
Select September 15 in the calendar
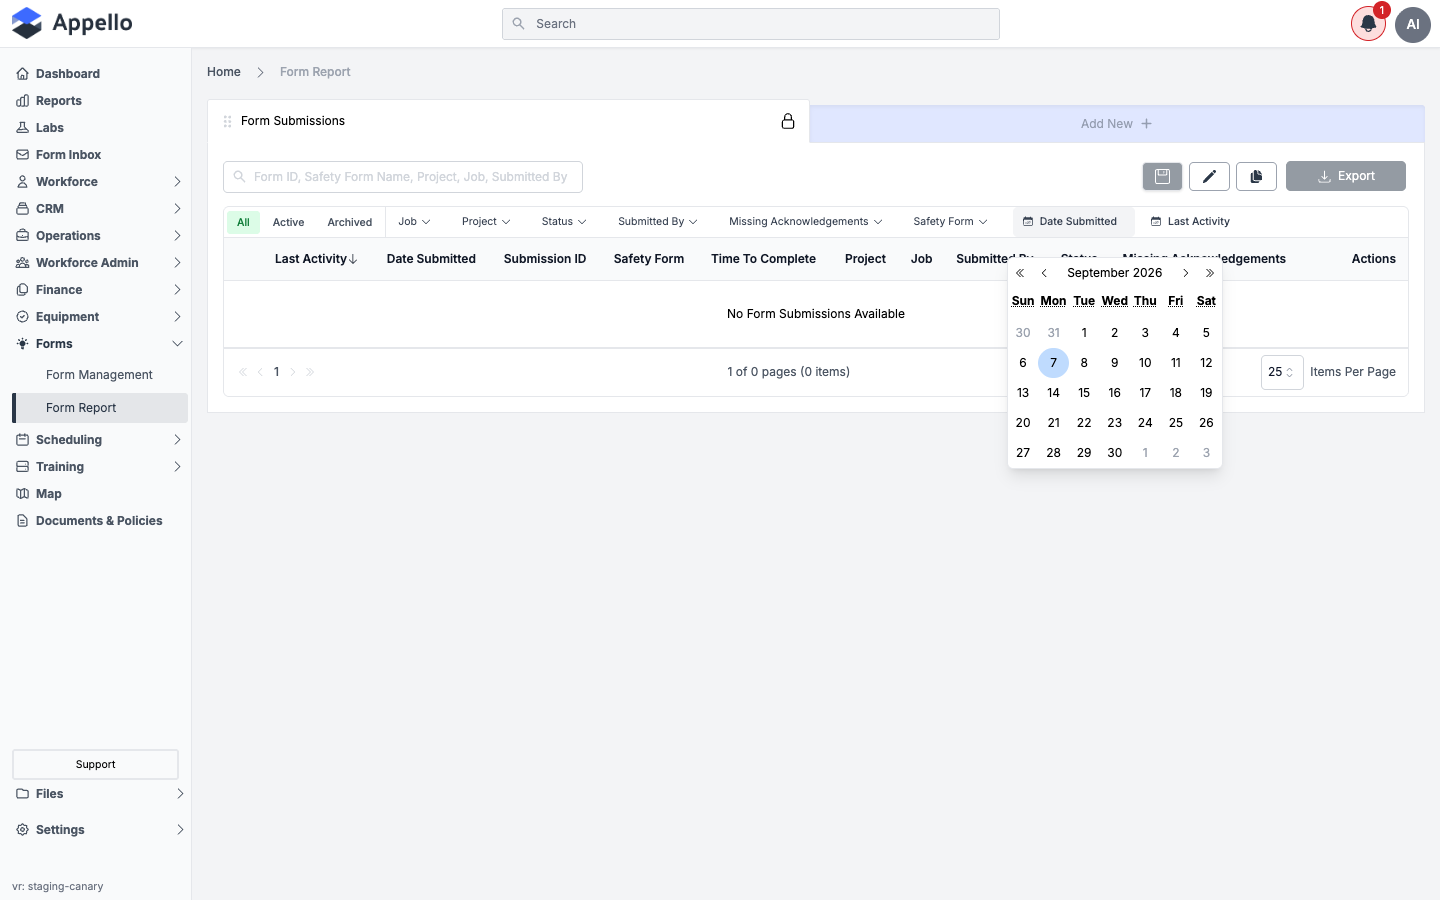point(1084,393)
